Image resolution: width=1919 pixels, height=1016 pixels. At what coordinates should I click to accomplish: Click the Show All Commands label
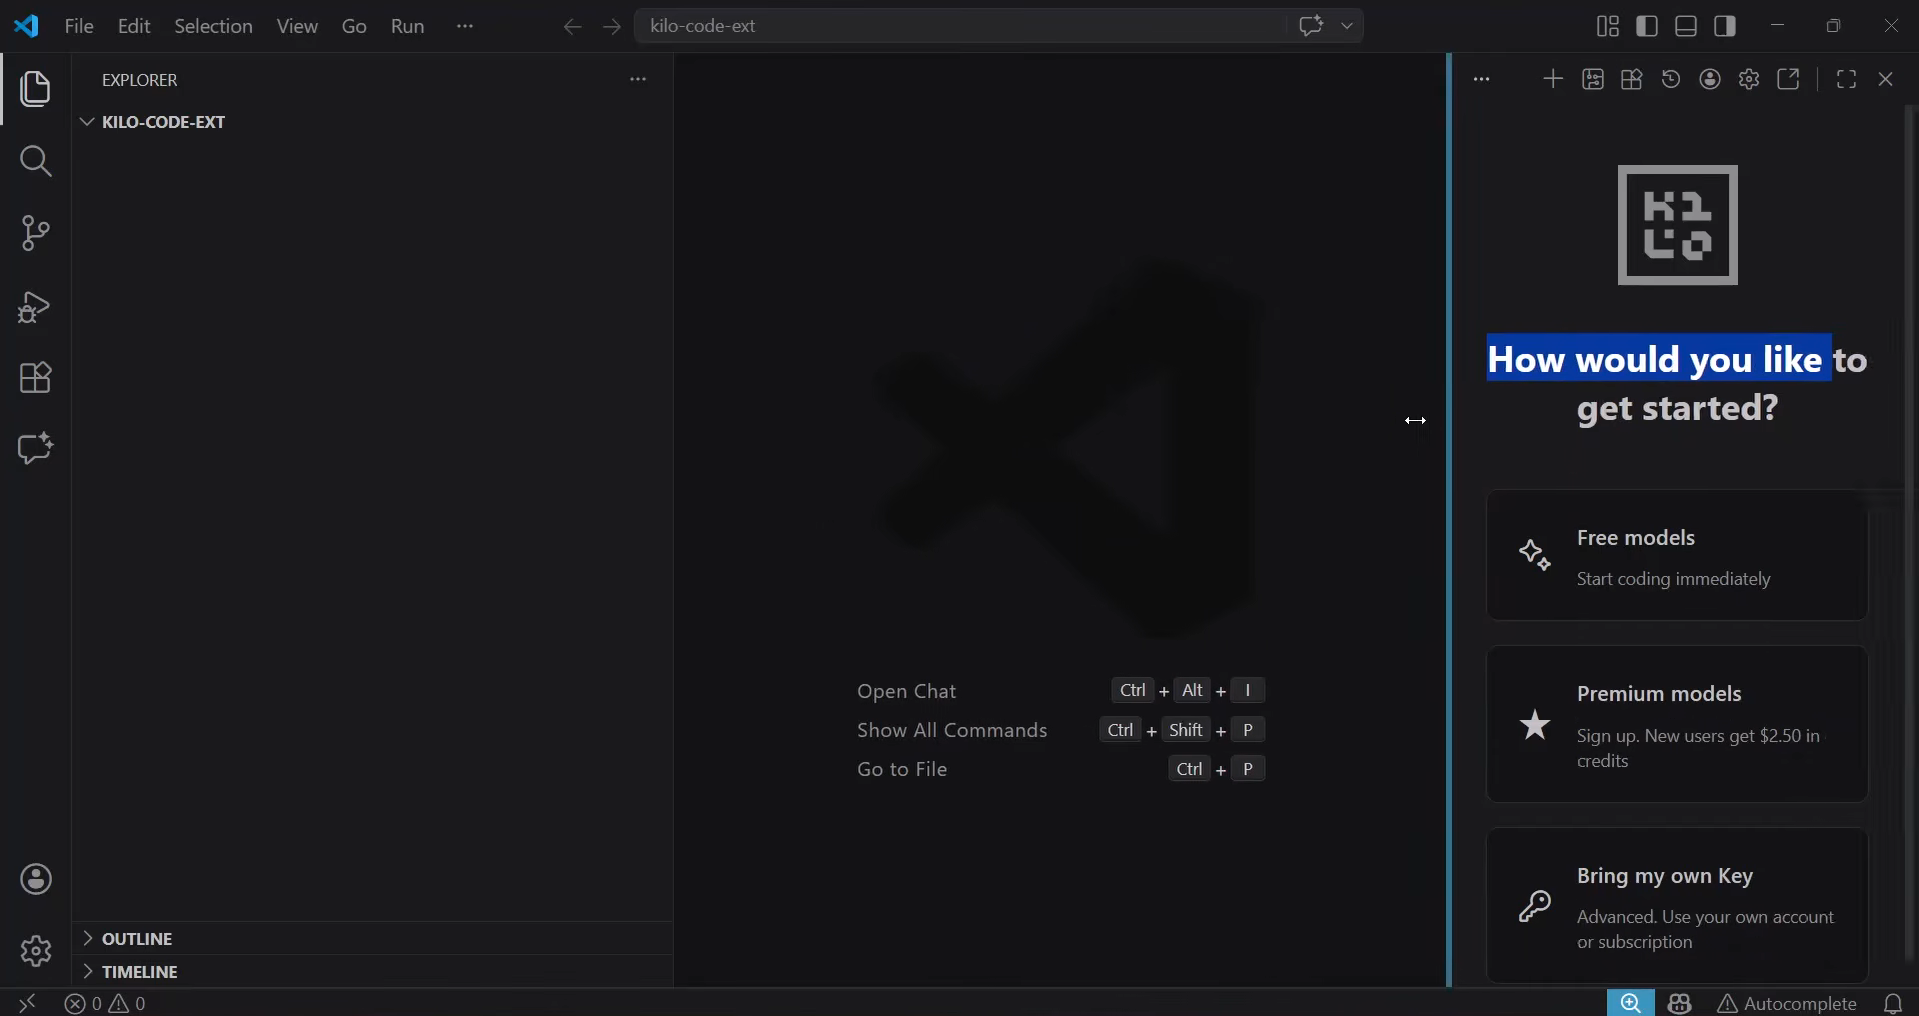[x=952, y=730]
